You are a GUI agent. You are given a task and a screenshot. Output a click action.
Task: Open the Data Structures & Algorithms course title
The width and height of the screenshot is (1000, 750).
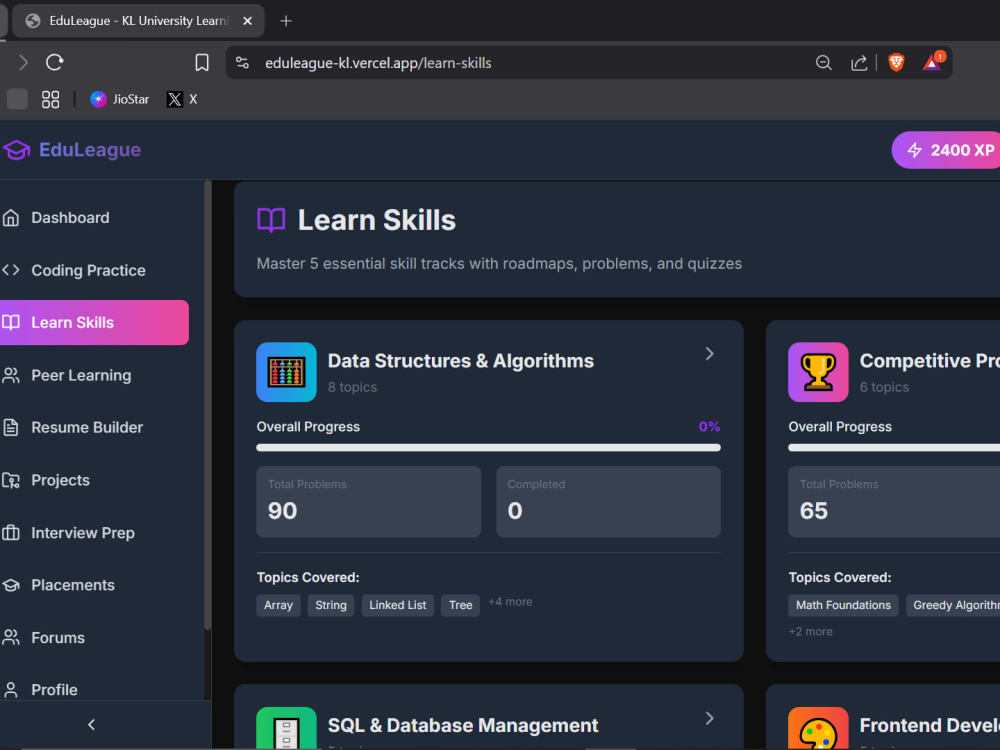pos(460,361)
